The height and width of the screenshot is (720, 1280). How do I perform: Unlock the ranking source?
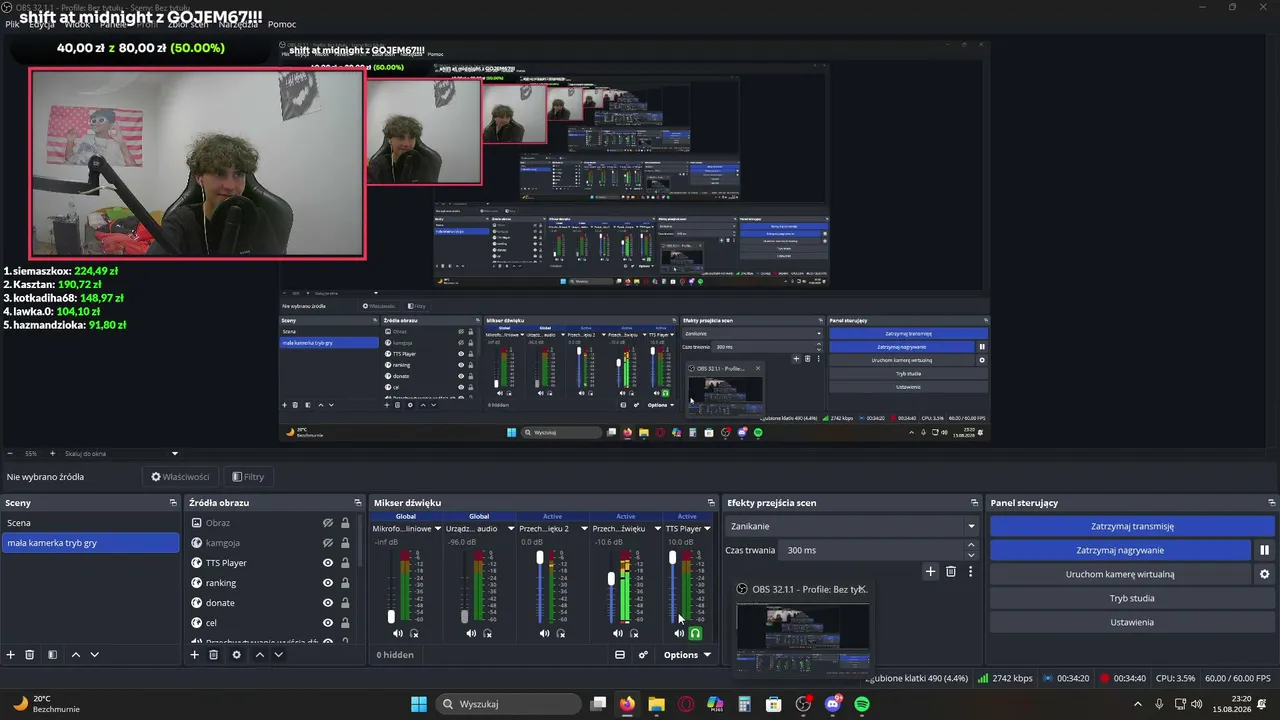[x=345, y=583]
